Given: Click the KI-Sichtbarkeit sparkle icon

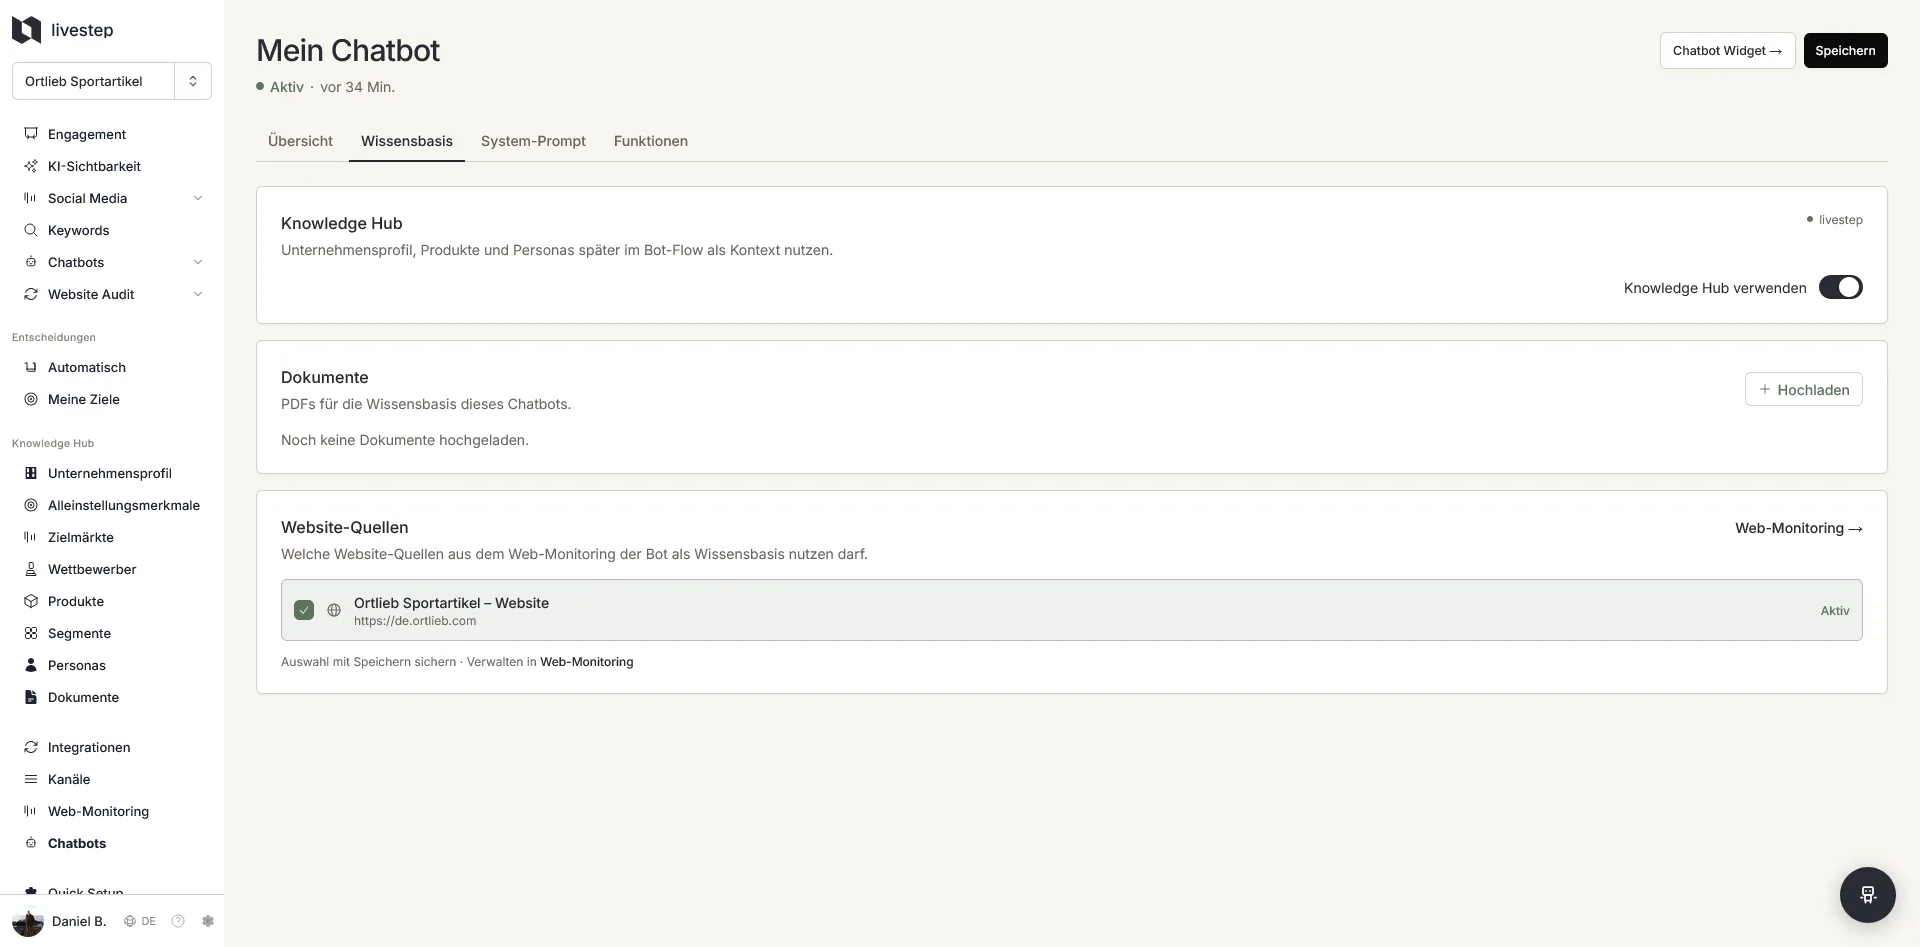Looking at the screenshot, I should (31, 166).
